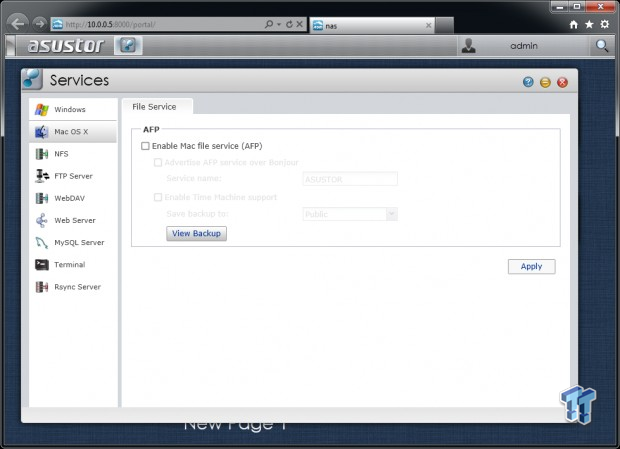This screenshot has height=449, width=620.
Task: Open a new browser tab
Action: pos(444,25)
